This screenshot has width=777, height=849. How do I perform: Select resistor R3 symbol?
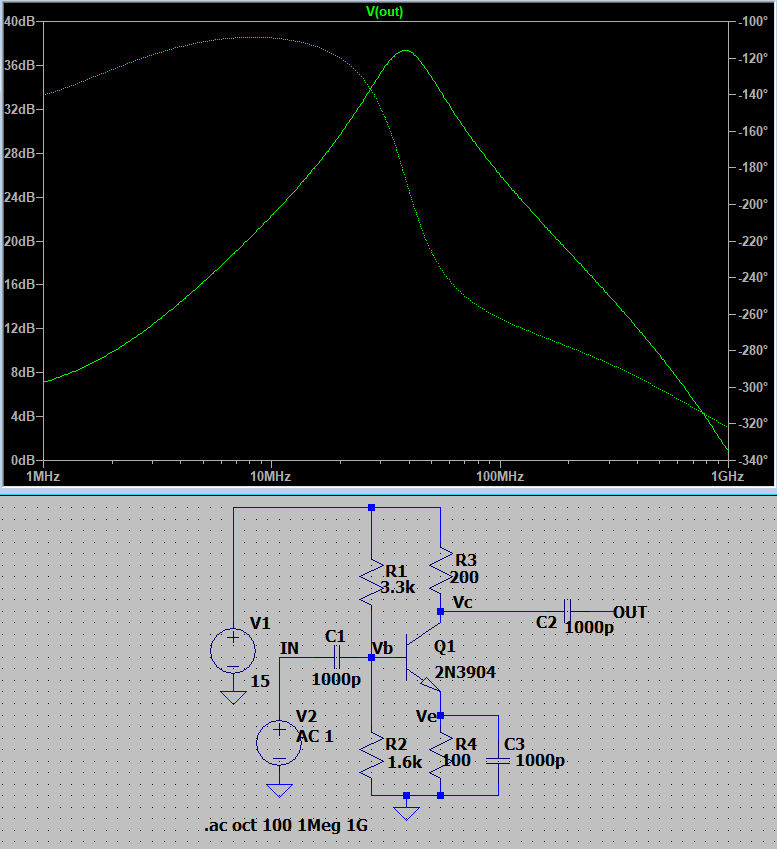[x=440, y=572]
